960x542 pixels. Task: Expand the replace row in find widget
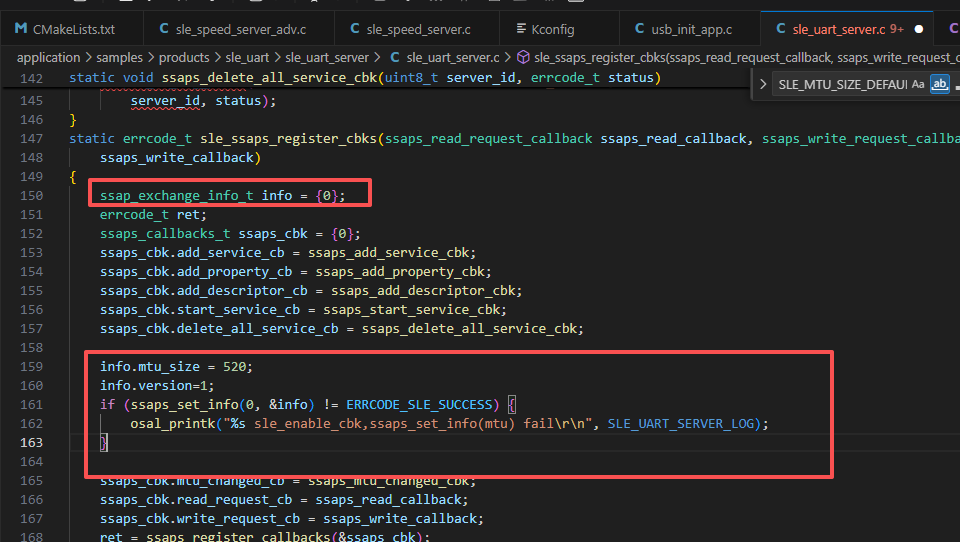764,85
